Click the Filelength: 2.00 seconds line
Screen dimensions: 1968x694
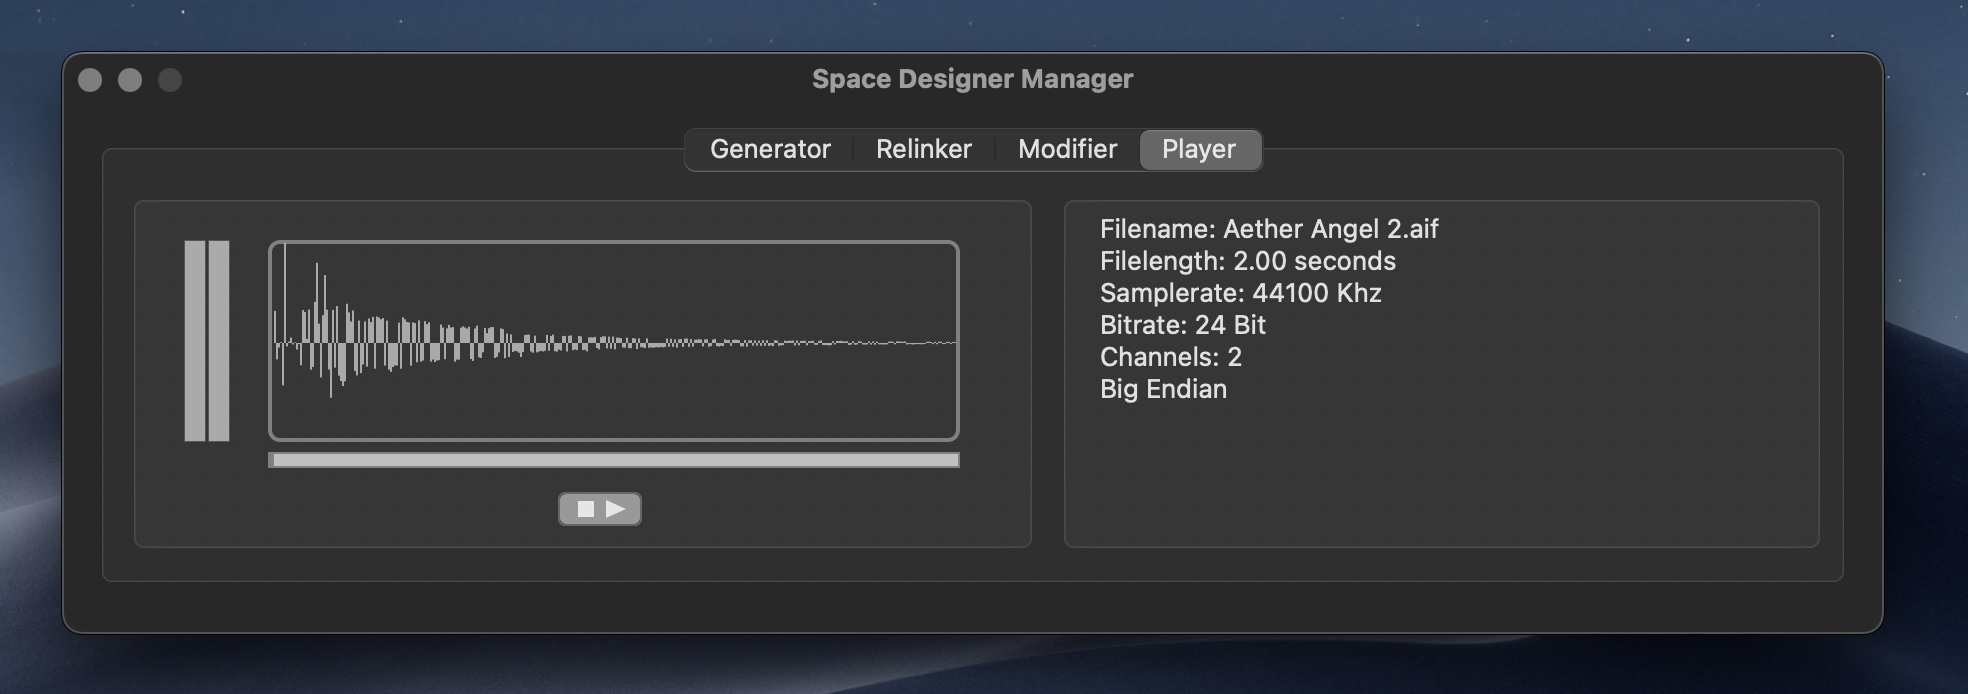pos(1247,261)
